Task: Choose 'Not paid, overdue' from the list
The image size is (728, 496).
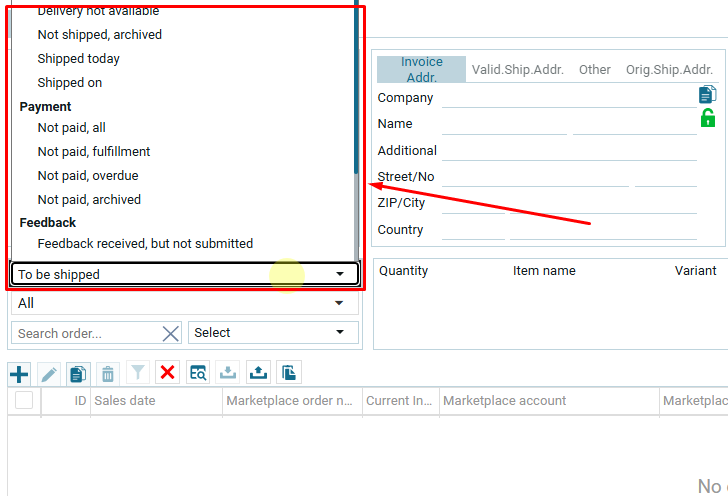Action: [x=88, y=176]
